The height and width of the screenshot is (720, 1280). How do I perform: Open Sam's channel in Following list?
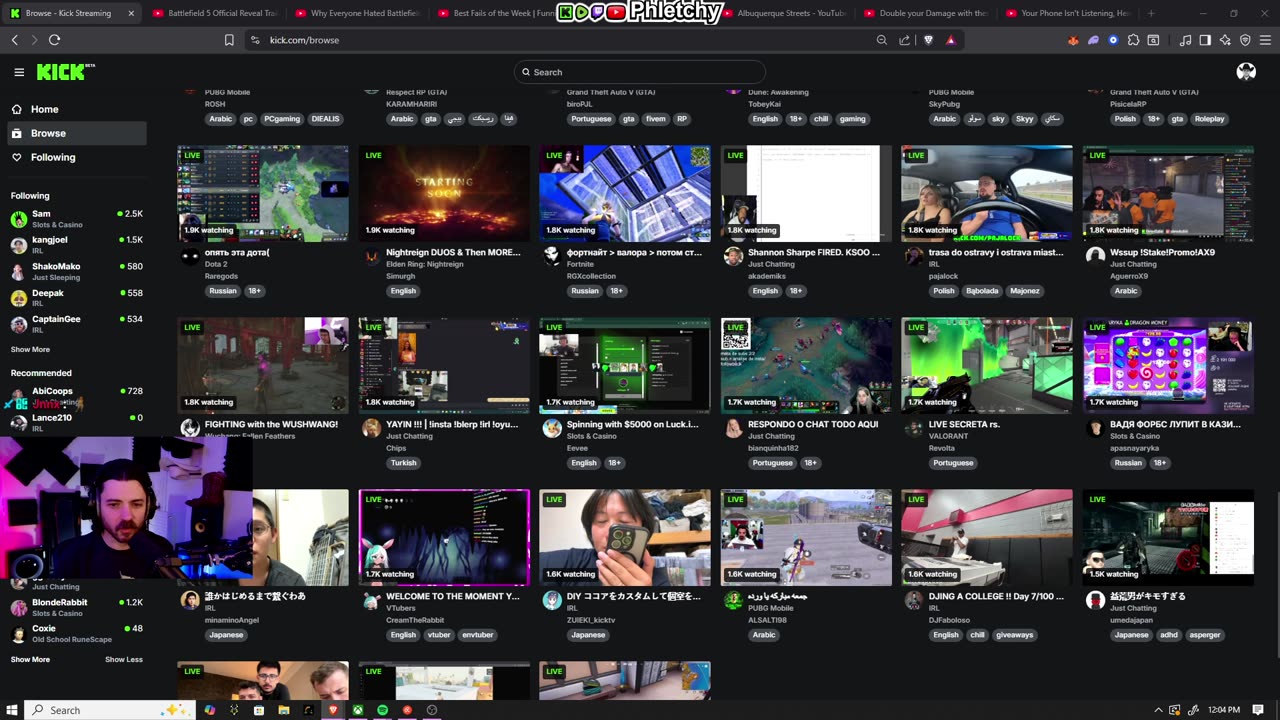click(x=77, y=218)
